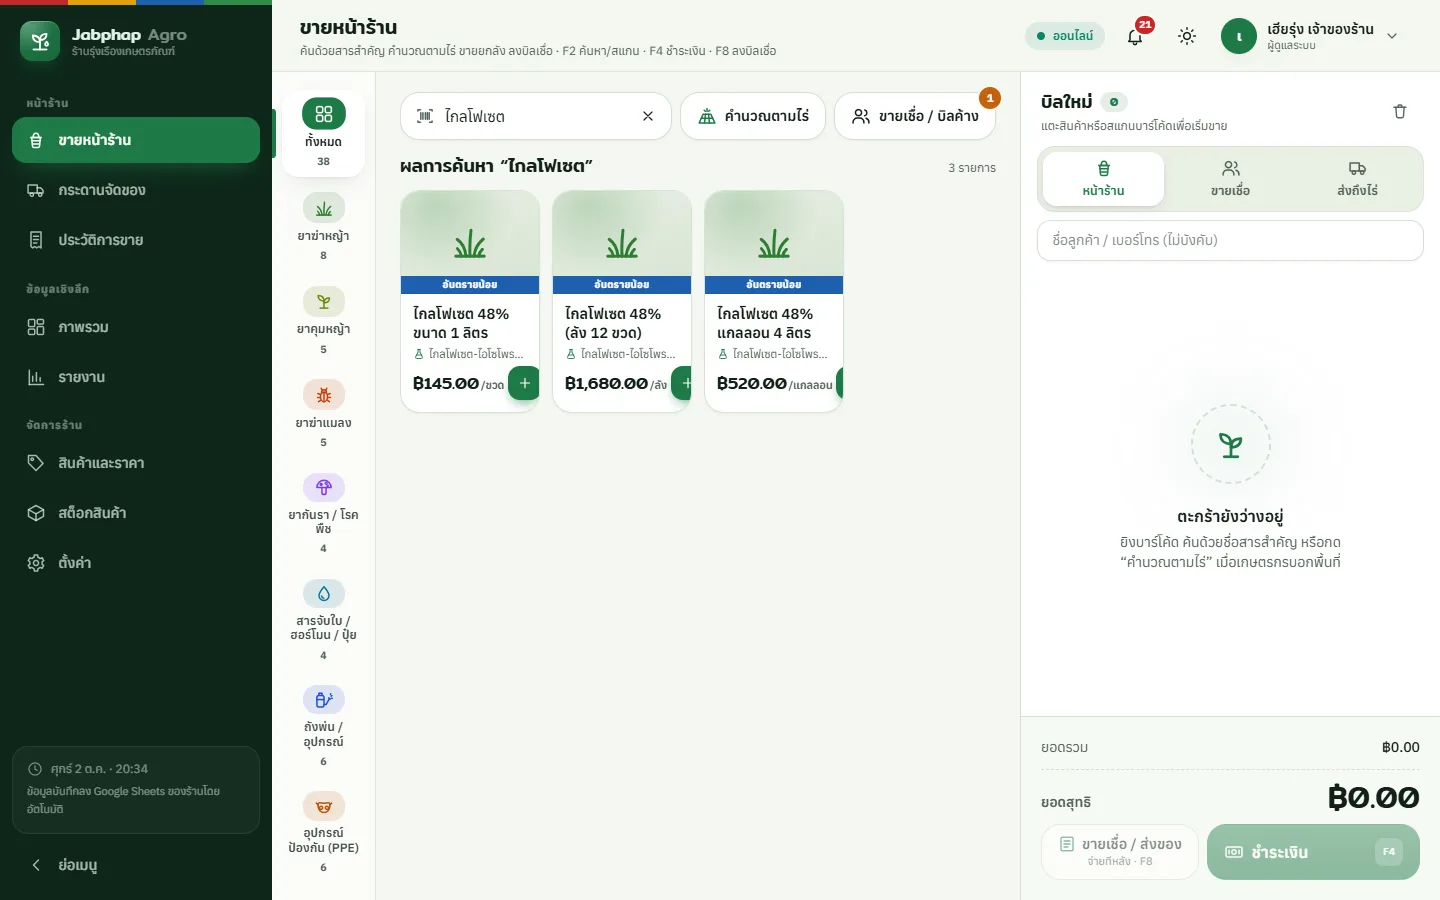Open ไกลโฟเซต 48% ขนาด 1 ลิตร product image
Viewport: 1440px width, 900px height.
coord(470,242)
